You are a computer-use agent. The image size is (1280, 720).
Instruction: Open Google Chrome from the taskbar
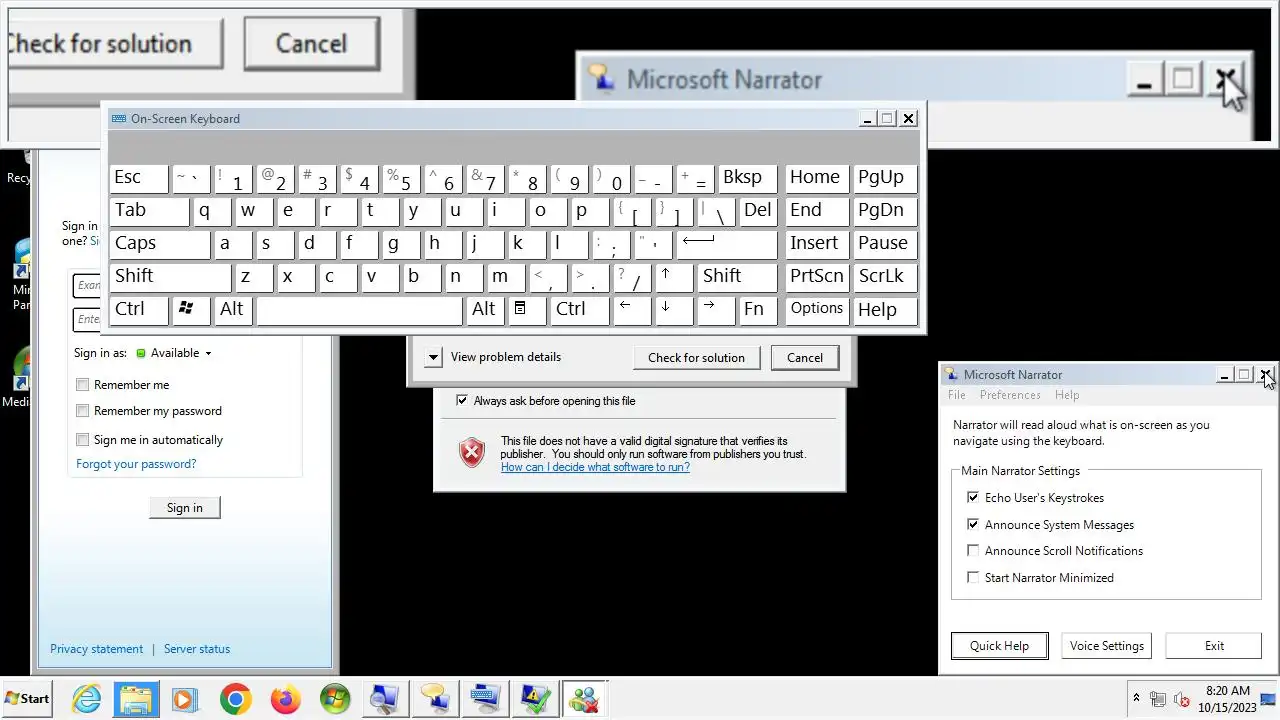pos(236,698)
